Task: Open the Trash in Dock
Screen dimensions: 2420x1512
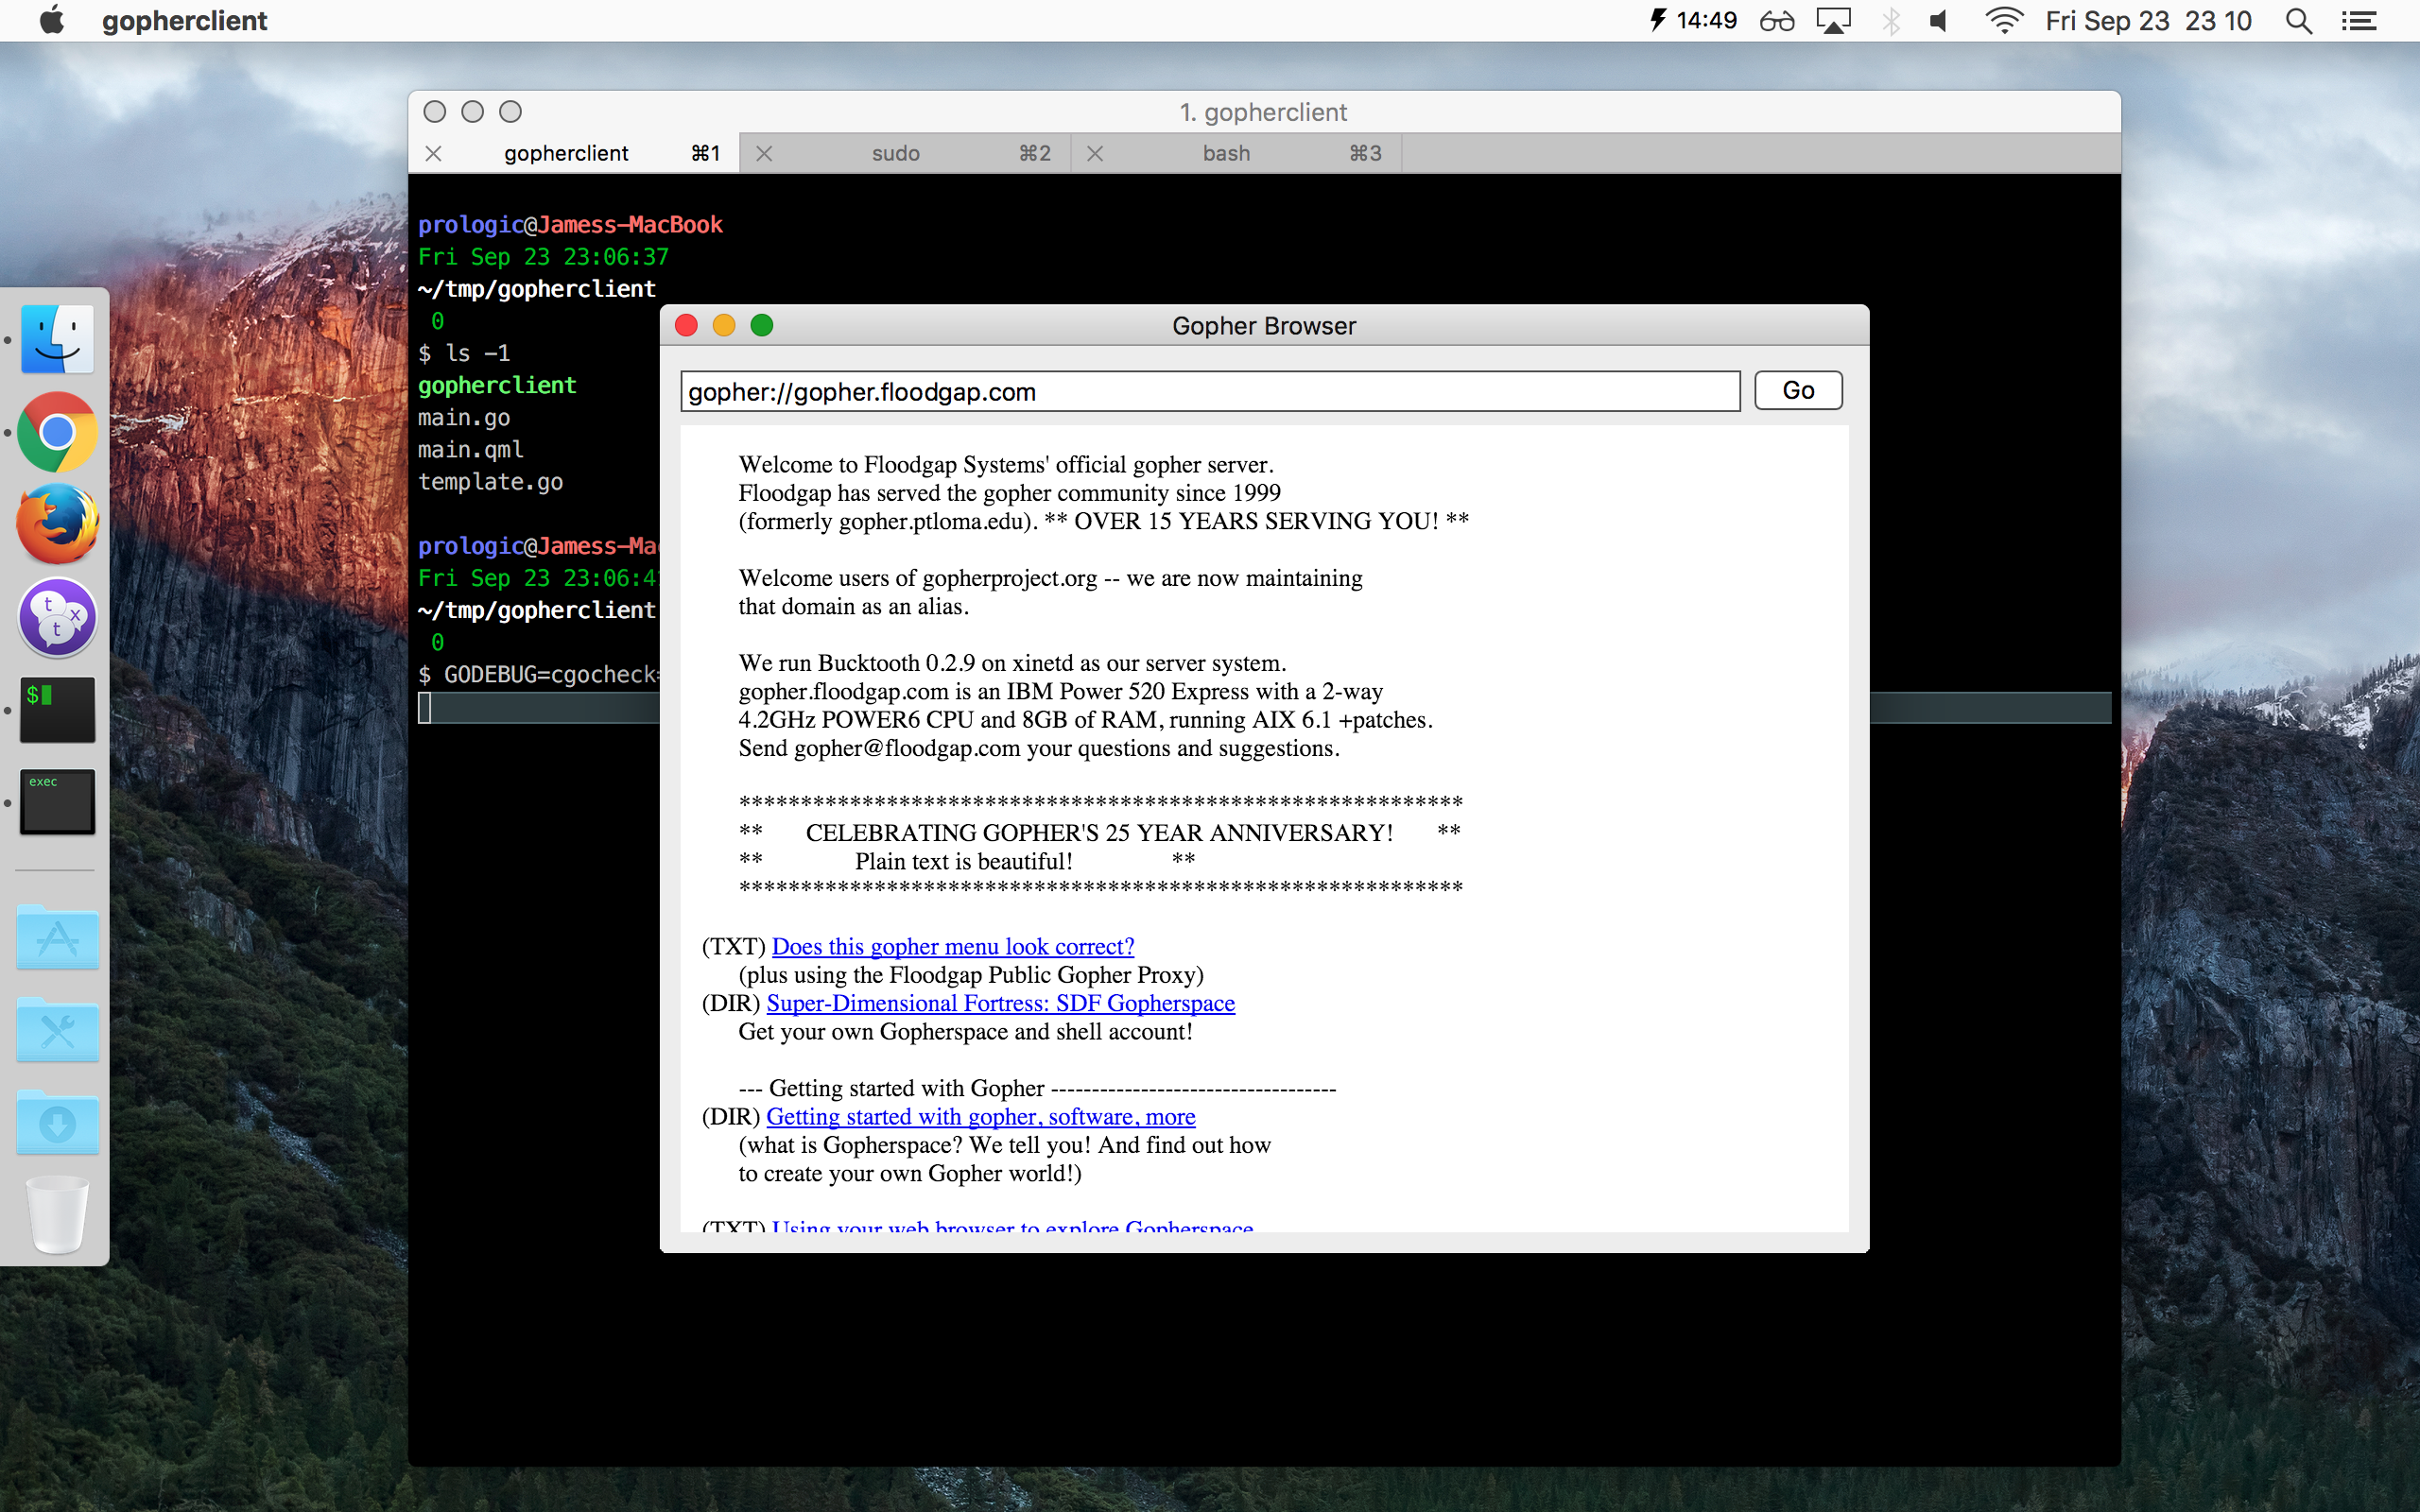Action: (57, 1215)
